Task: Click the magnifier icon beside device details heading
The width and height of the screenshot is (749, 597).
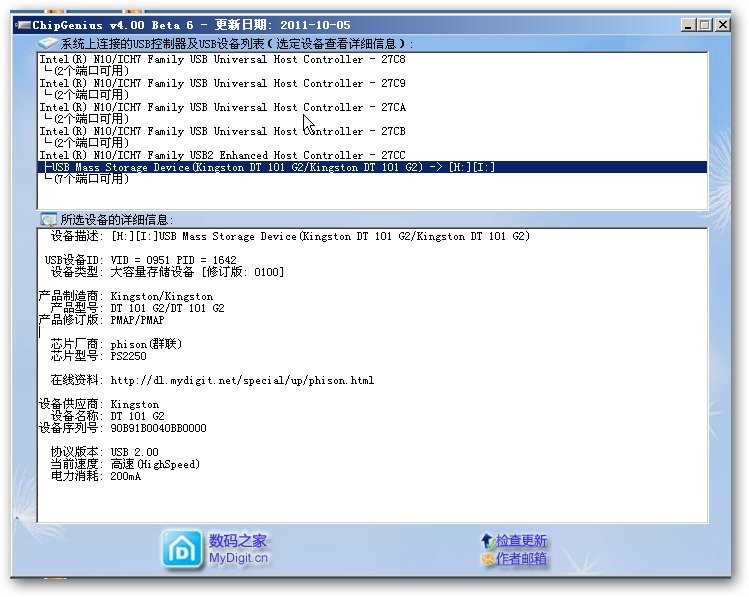Action: coord(48,219)
